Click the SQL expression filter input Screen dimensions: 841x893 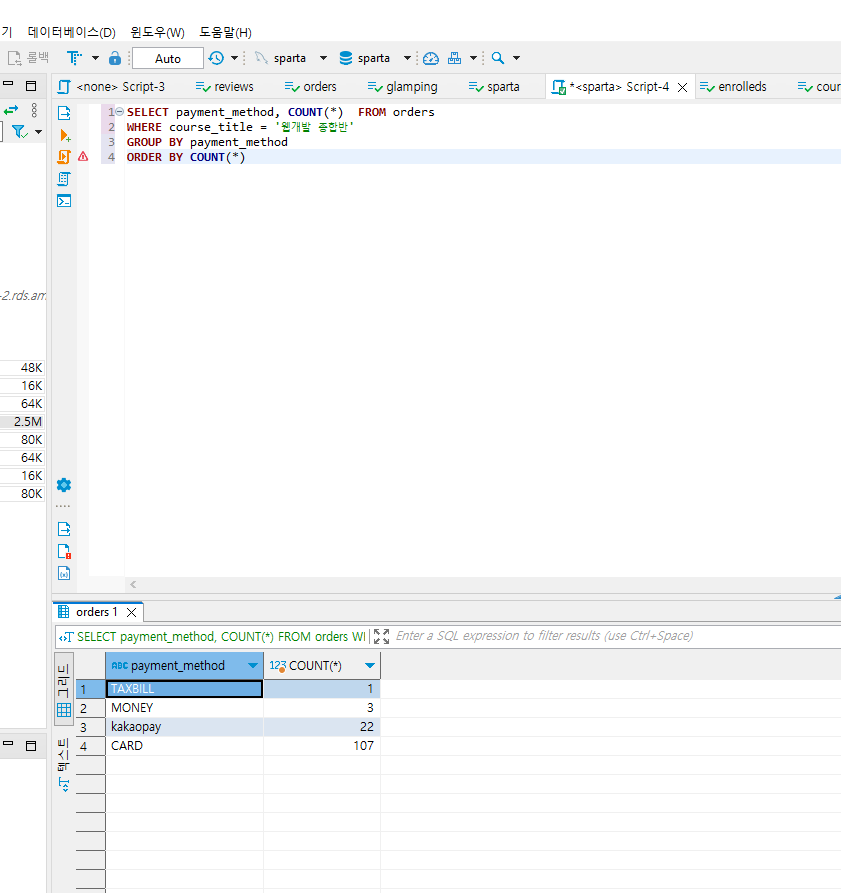click(x=617, y=636)
